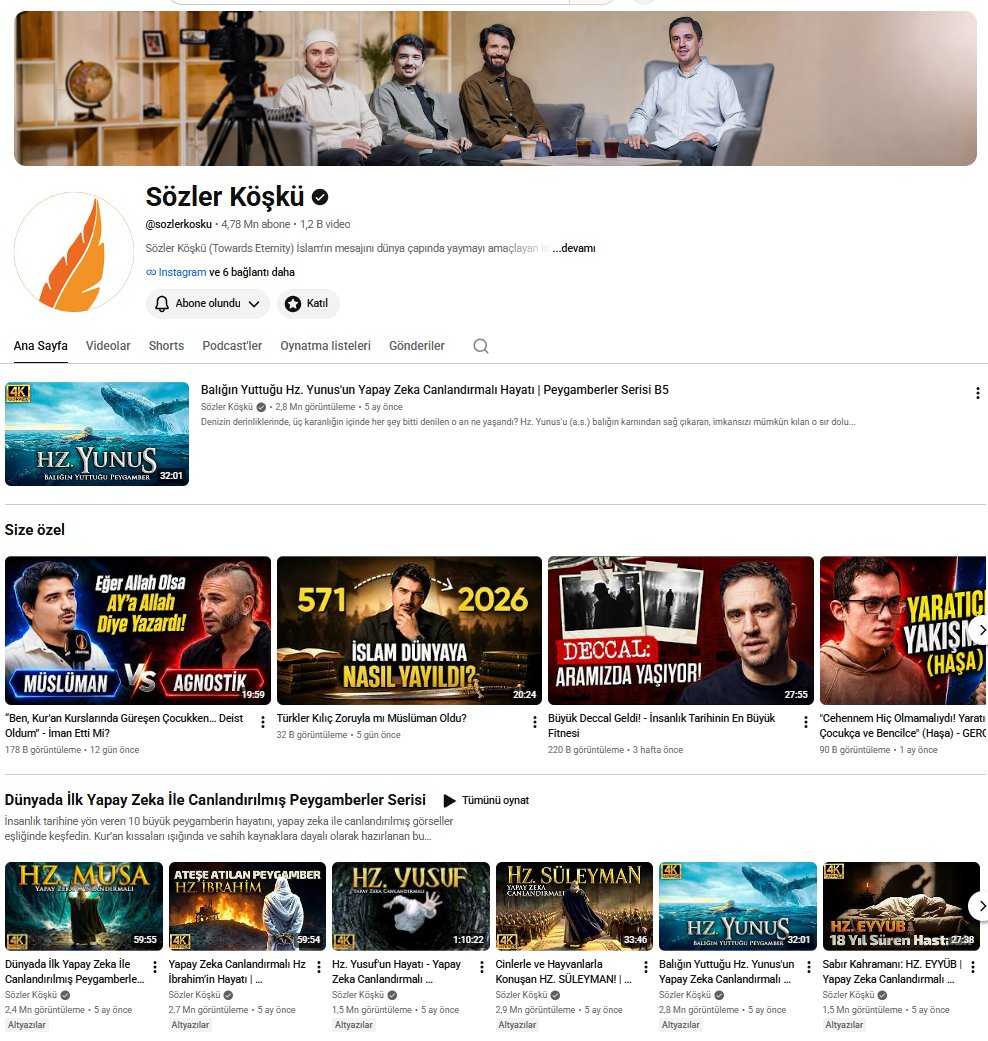Click the Sözler Köşkü channel name under the featured video title
The width and height of the screenshot is (988, 1041).
pos(226,407)
